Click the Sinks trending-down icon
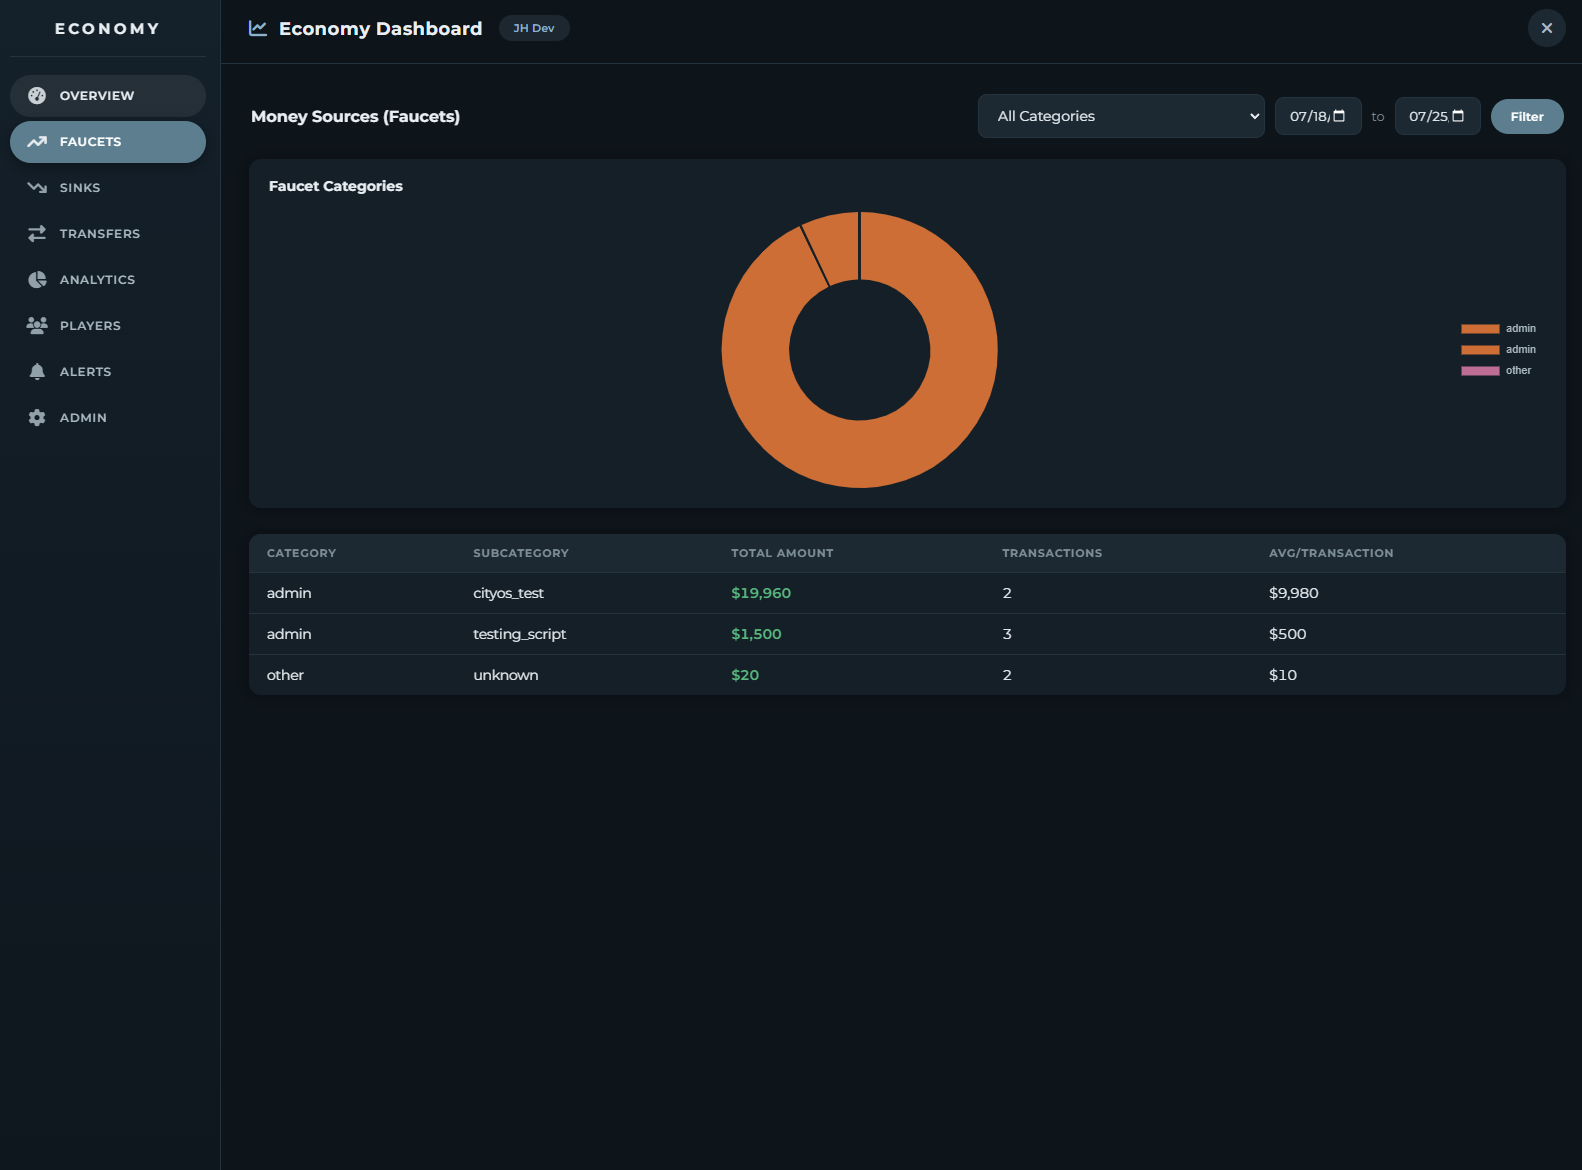Viewport: 1582px width, 1170px height. tap(37, 188)
